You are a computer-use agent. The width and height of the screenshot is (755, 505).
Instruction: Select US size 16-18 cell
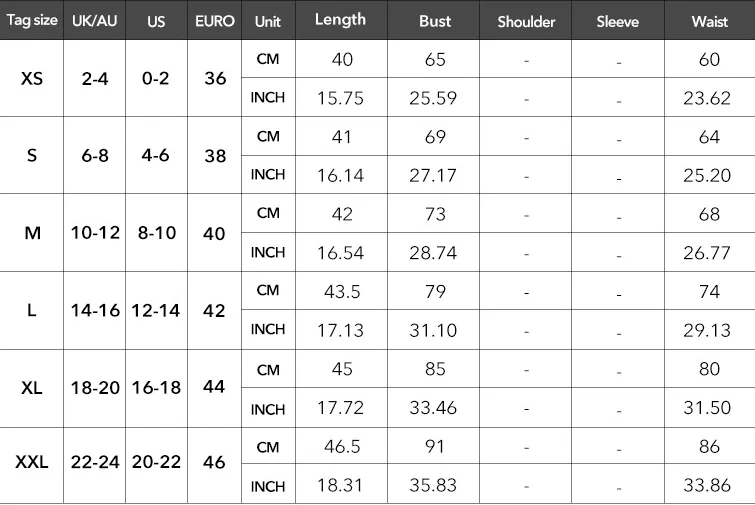click(x=156, y=388)
